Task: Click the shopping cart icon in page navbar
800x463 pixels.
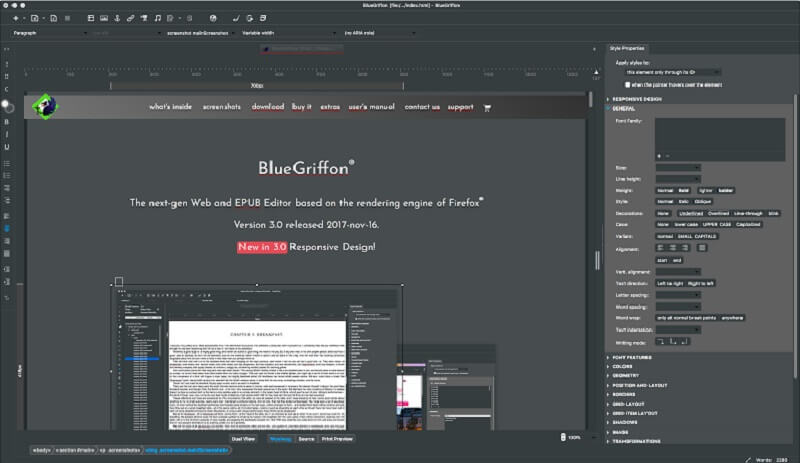Action: (487, 108)
